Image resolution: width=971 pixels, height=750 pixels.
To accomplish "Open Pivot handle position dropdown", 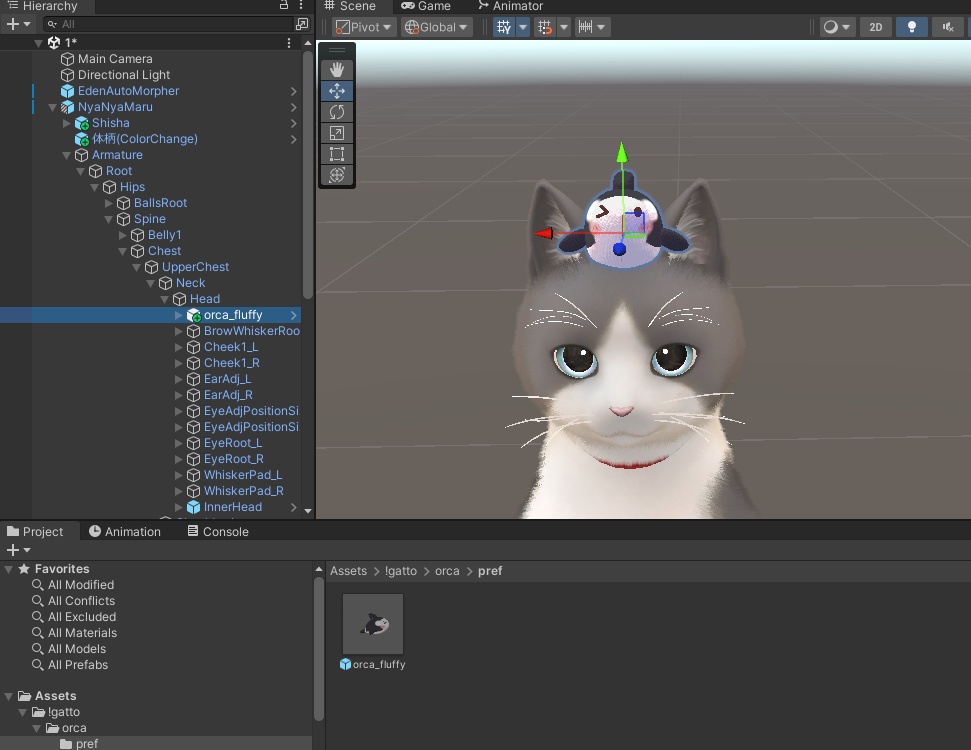I will 364,27.
